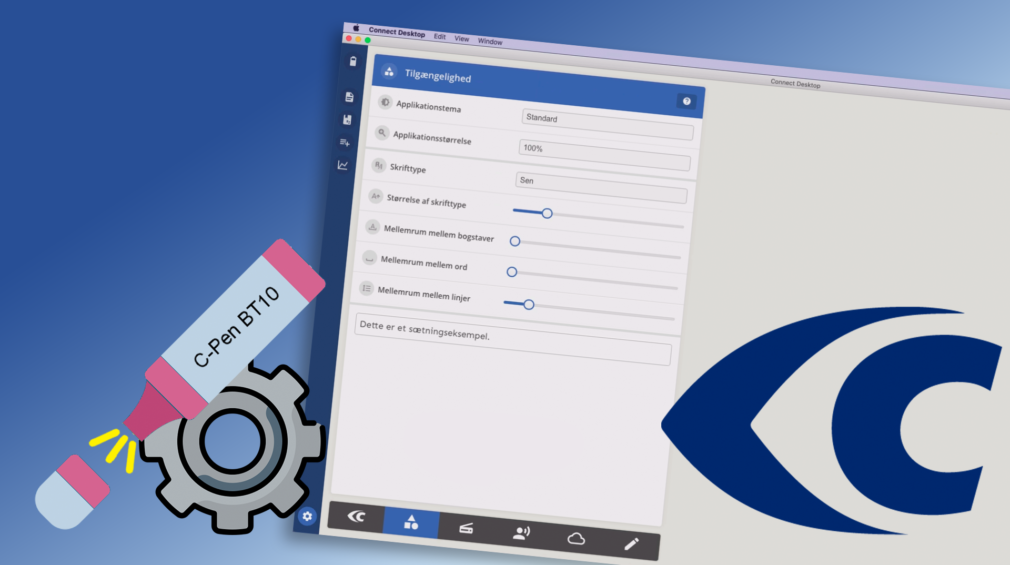
Task: Open the chart statistics icon in sidebar
Action: [343, 166]
